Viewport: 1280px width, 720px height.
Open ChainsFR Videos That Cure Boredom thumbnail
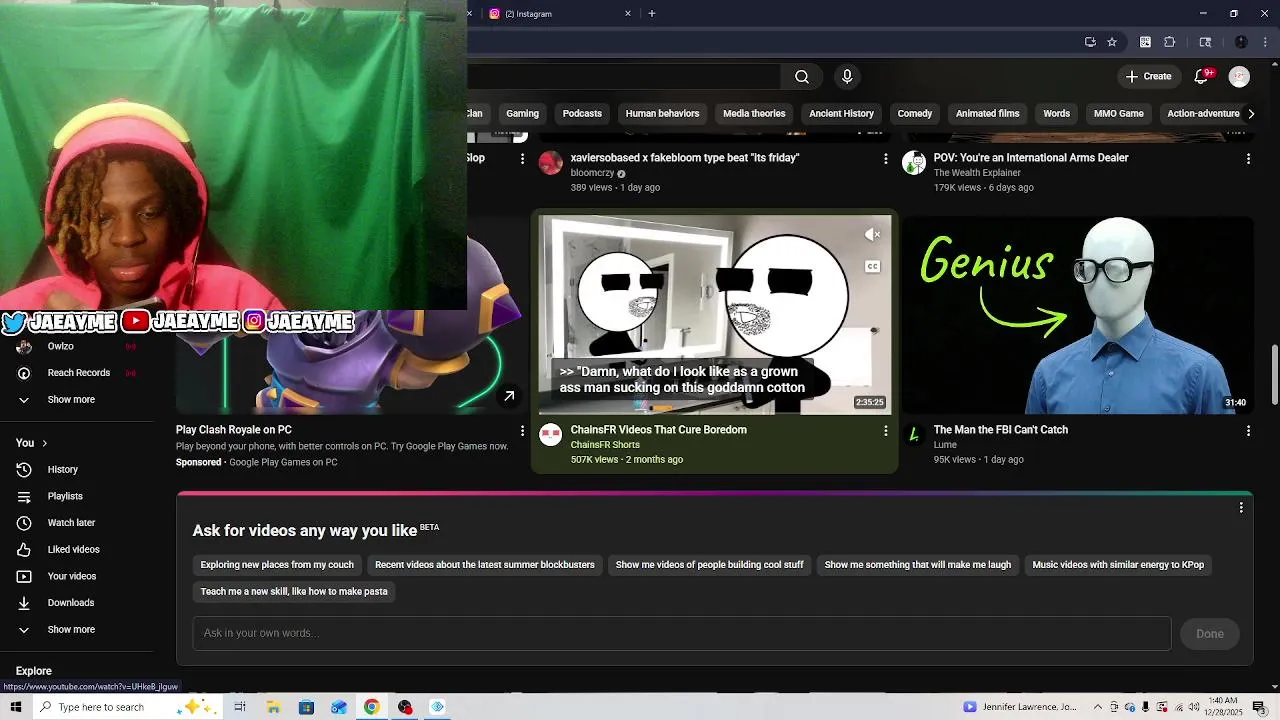pos(714,315)
